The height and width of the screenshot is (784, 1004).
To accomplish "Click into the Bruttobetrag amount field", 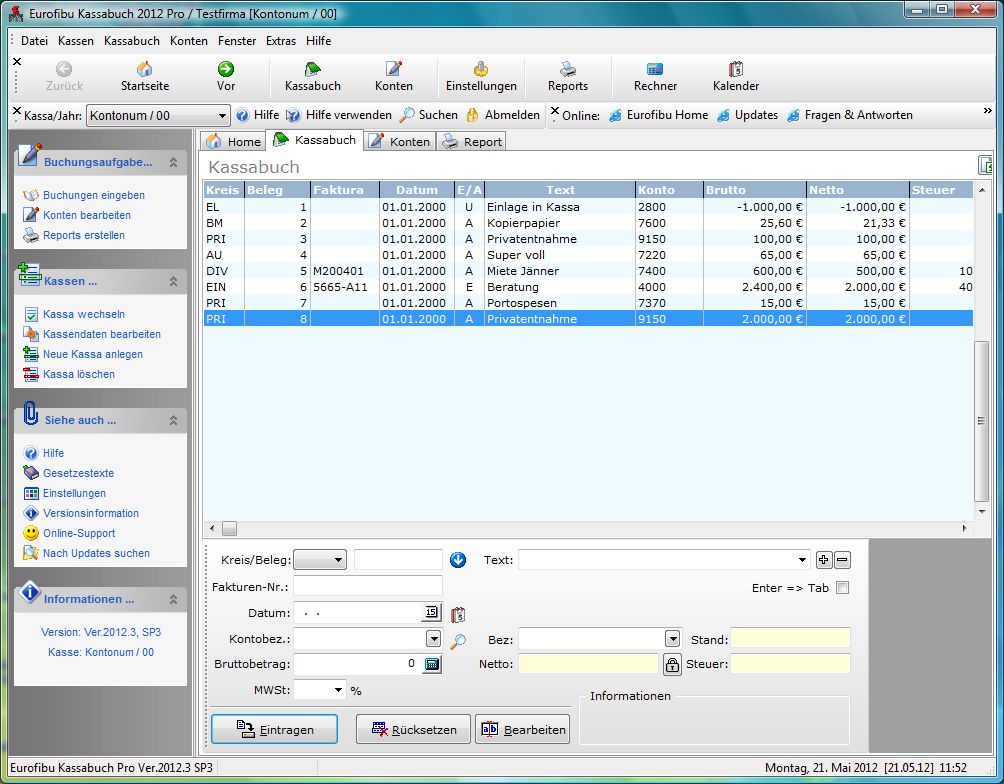I will coord(356,664).
